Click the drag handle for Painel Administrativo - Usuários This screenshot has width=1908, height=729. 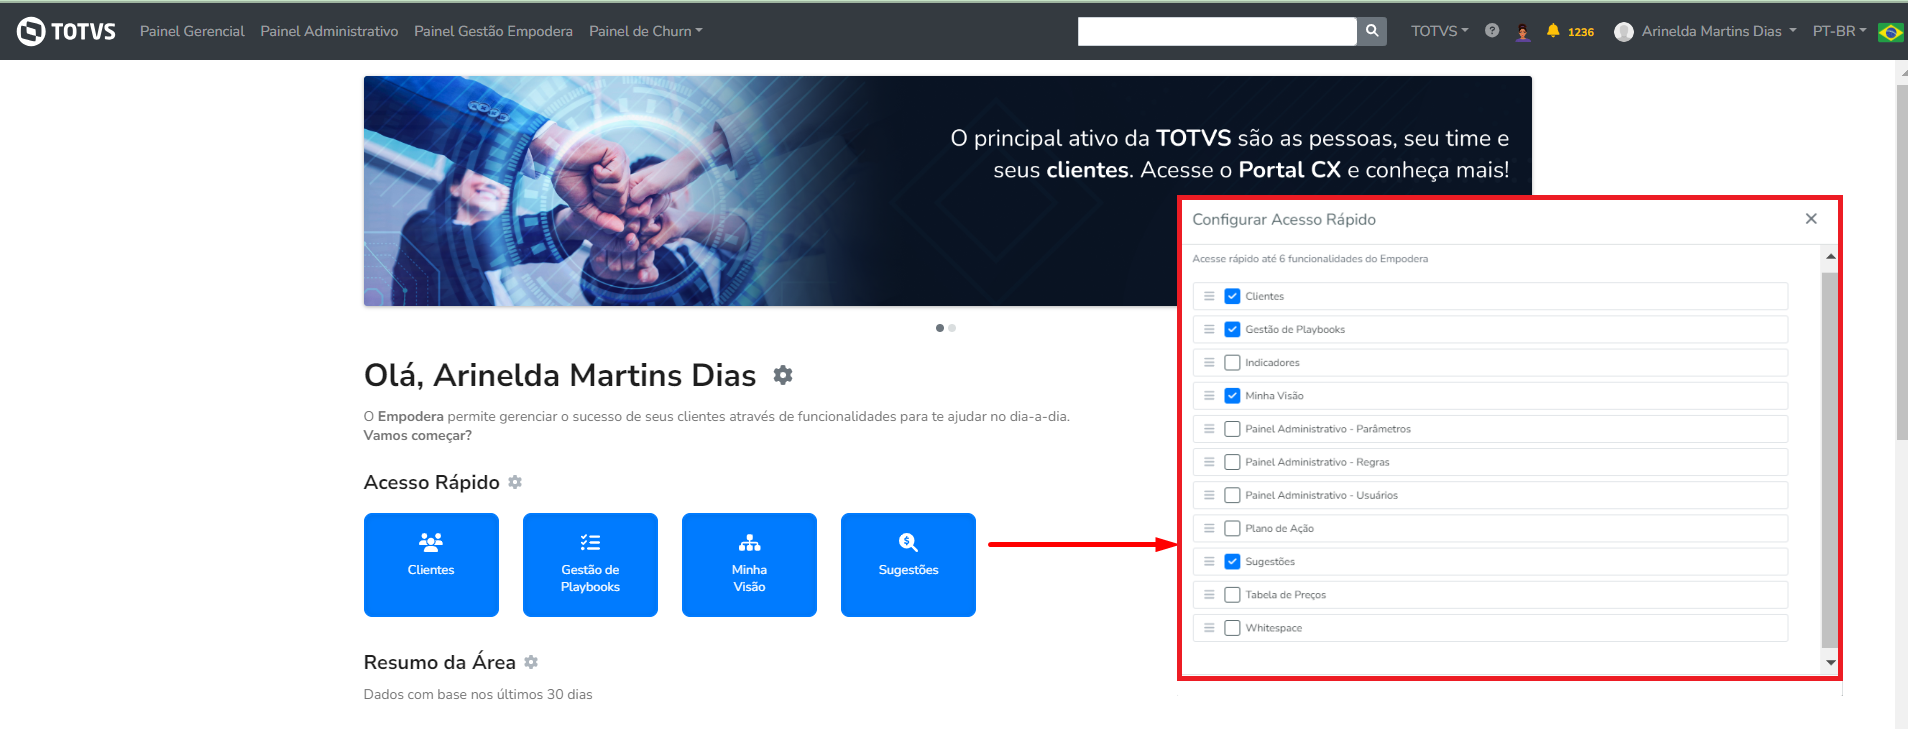[x=1209, y=495]
